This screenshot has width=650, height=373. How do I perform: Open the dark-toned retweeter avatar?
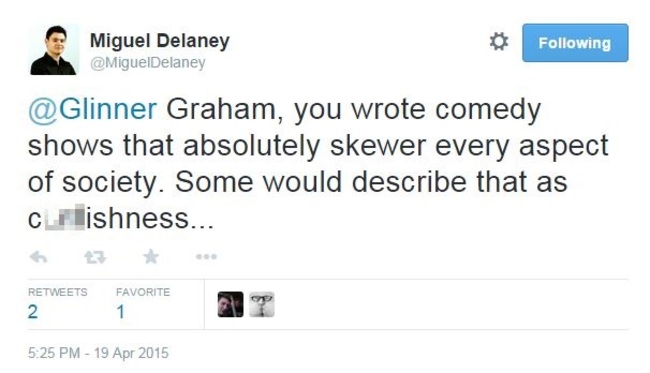230,304
